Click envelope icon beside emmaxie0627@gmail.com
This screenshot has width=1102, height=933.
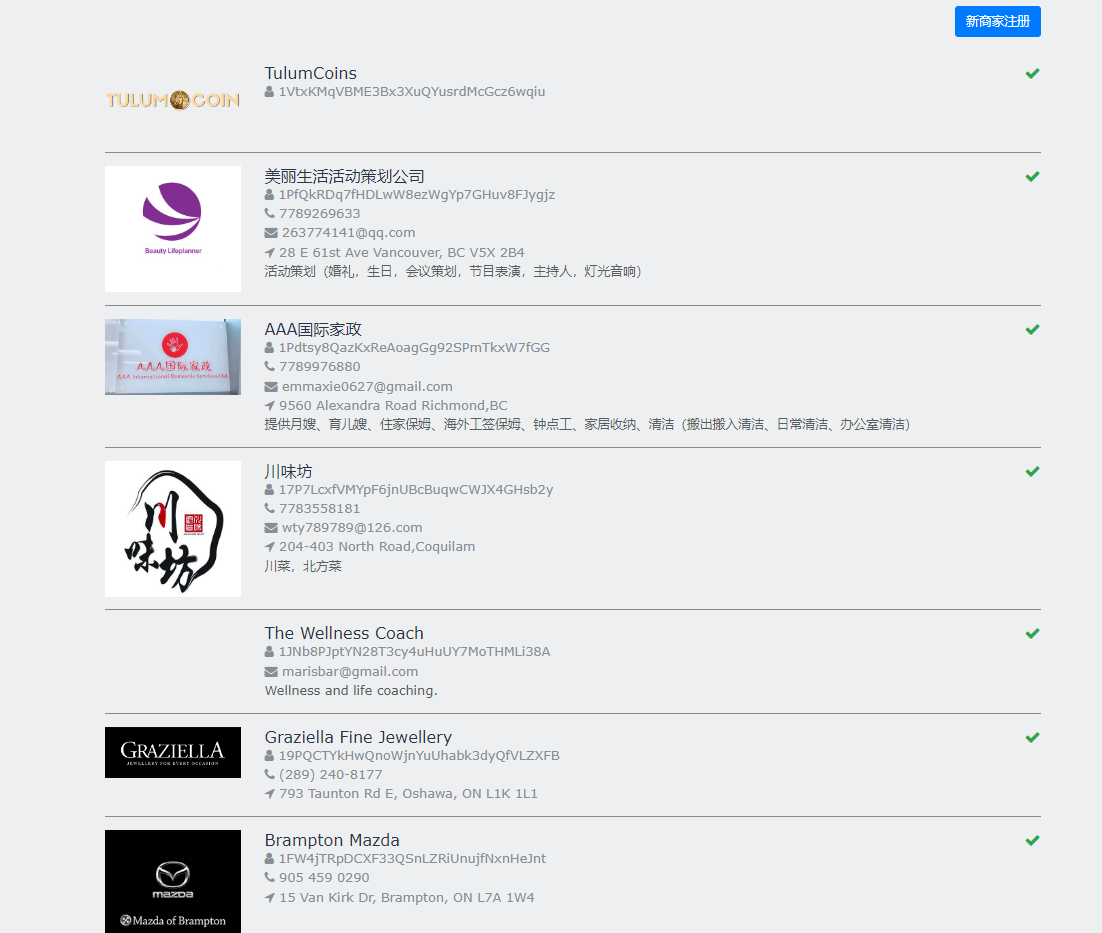coord(271,386)
